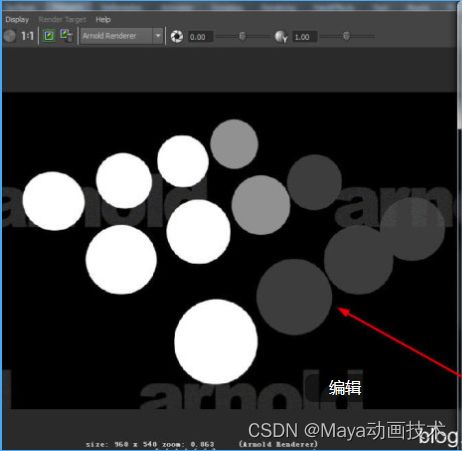This screenshot has height=451, width=462.
Task: Click the exposure value field 0.00
Action: click(200, 37)
